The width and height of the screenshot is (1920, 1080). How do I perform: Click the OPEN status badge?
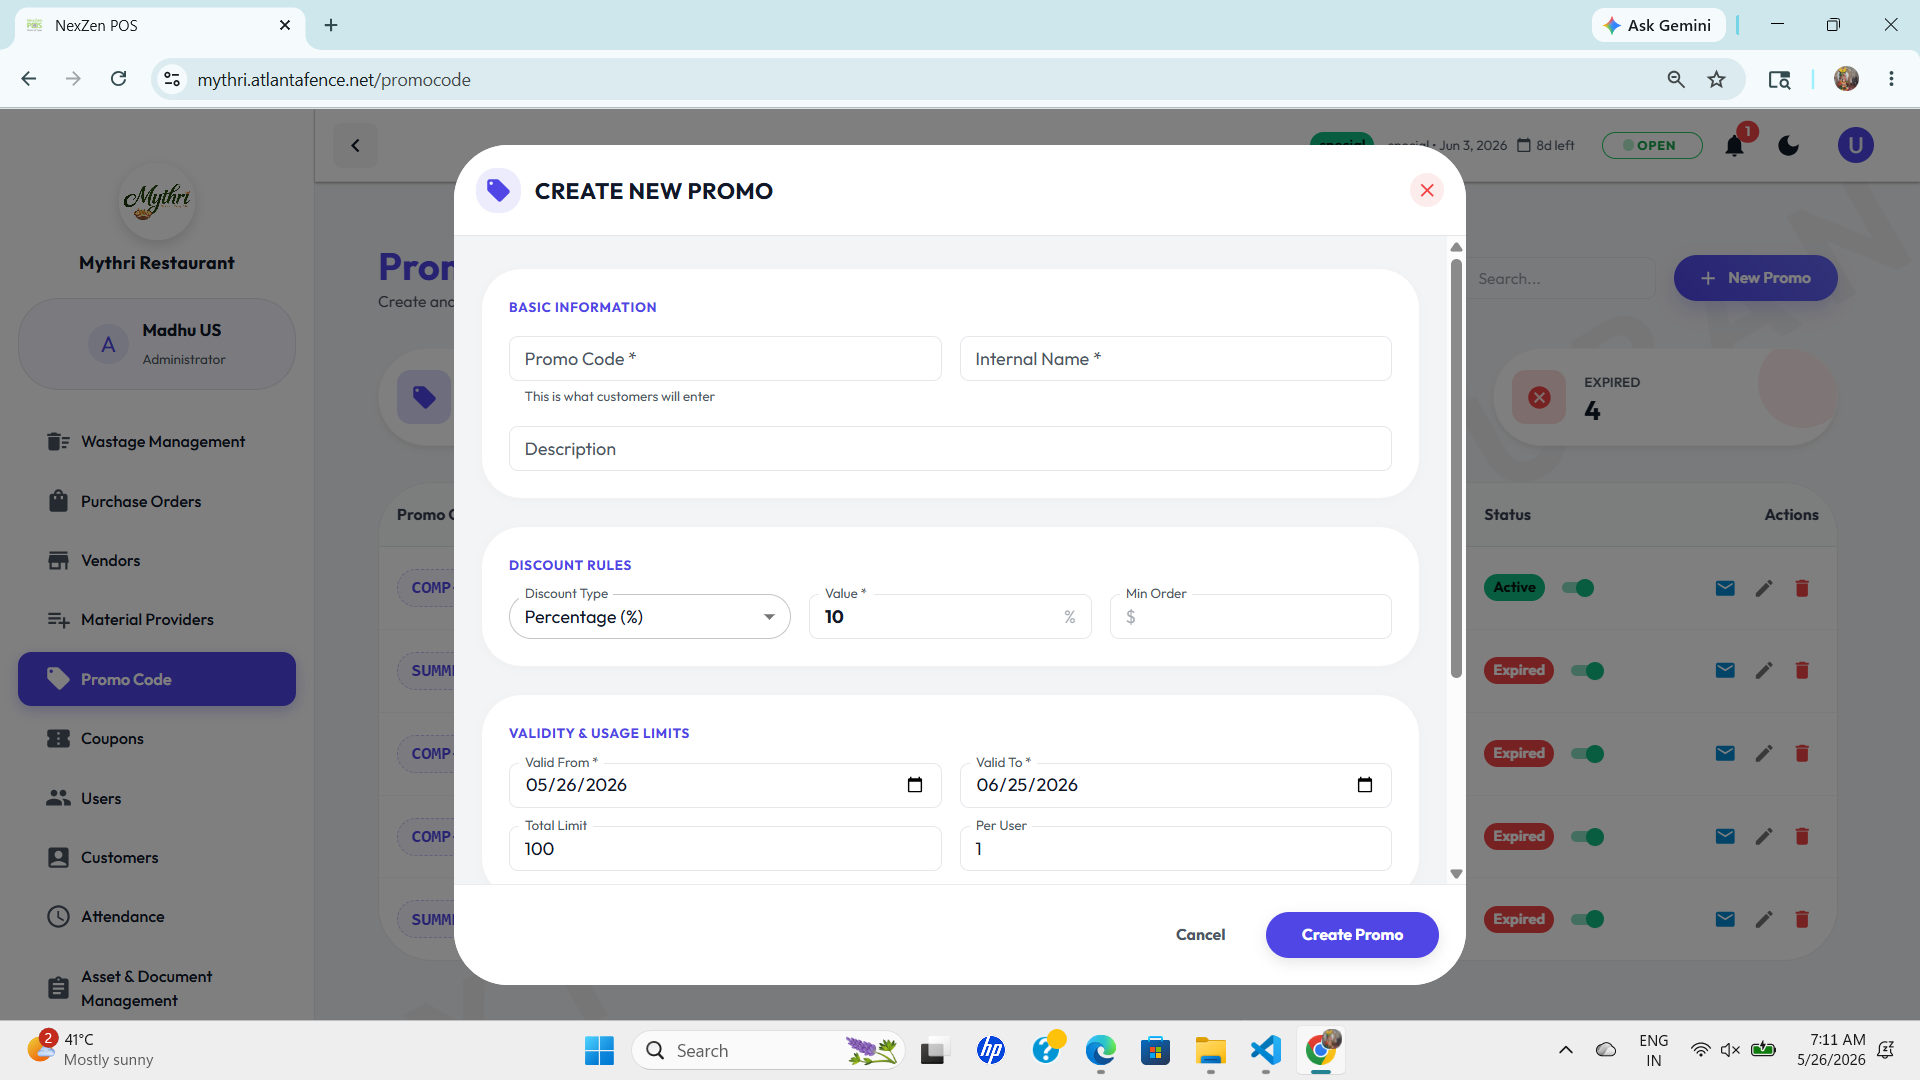click(x=1651, y=146)
